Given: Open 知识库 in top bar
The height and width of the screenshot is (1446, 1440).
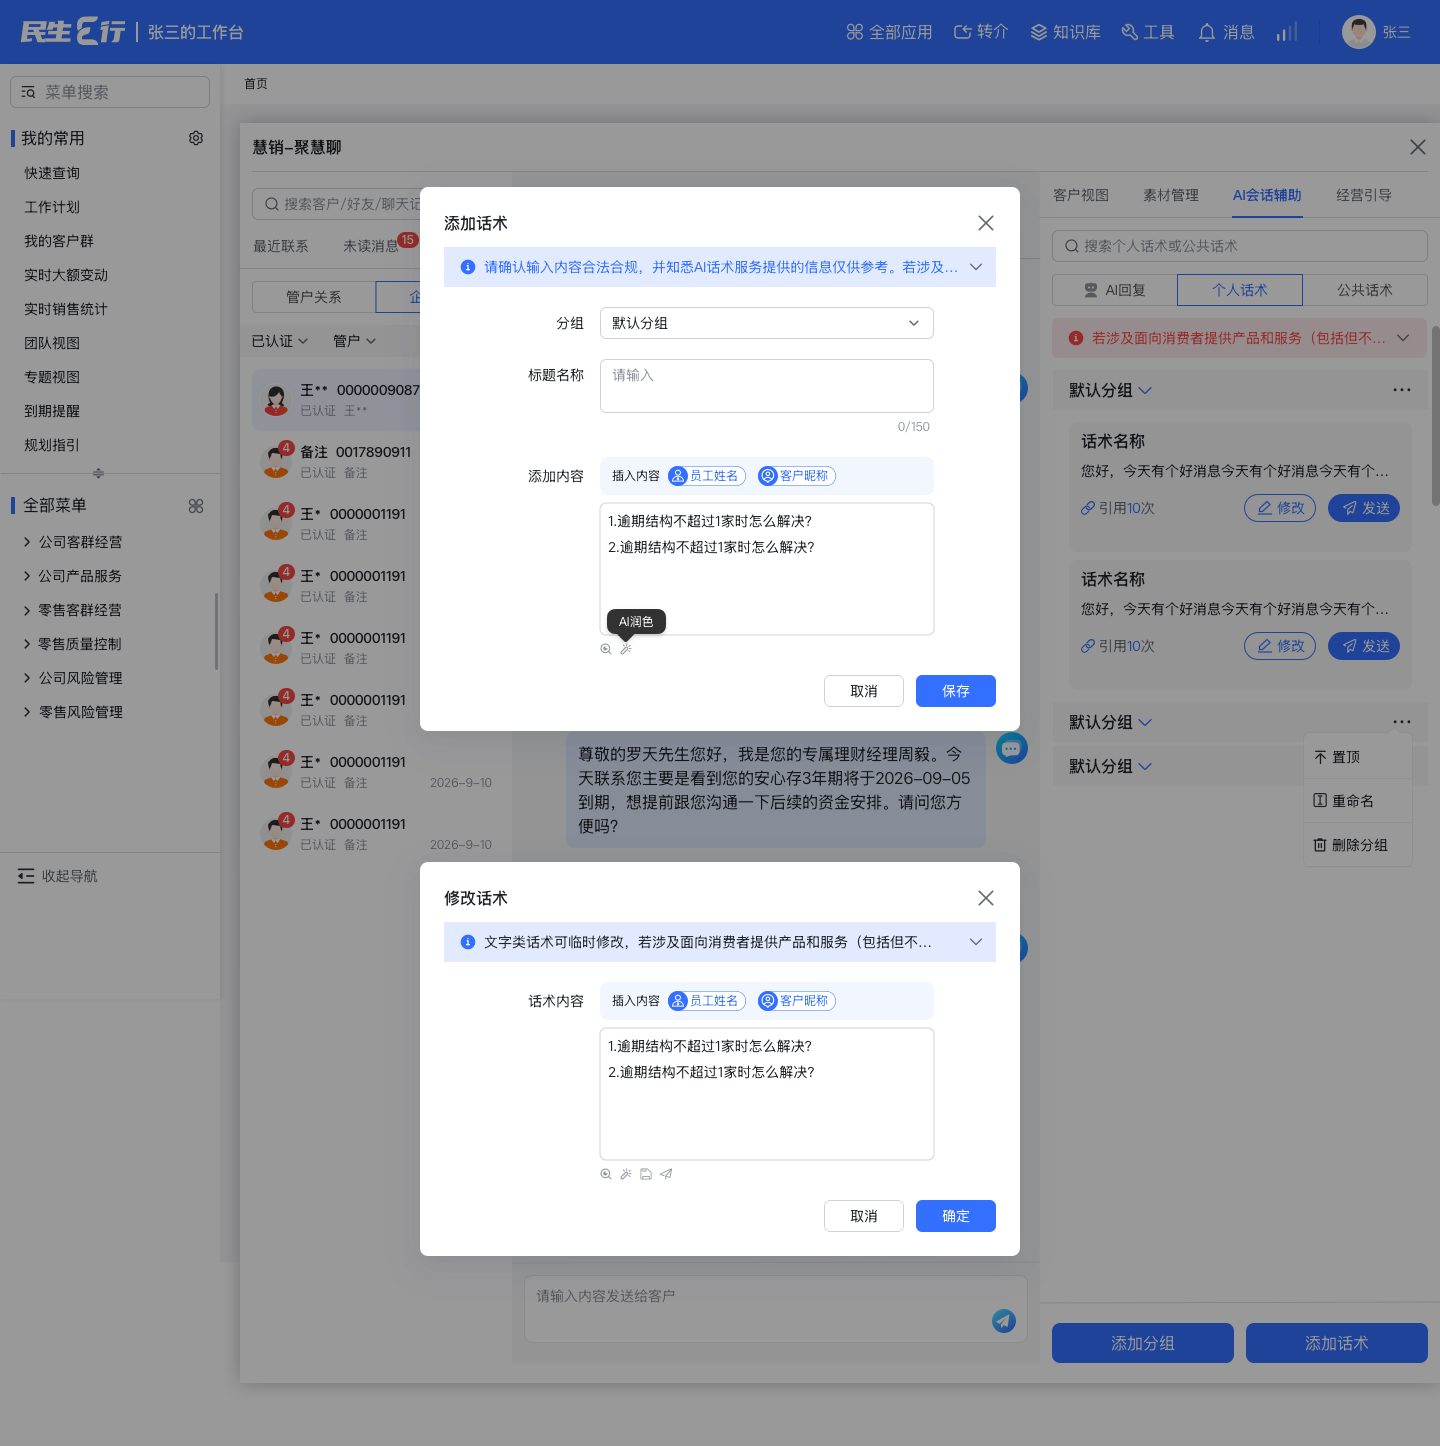Looking at the screenshot, I should pyautogui.click(x=1065, y=32).
